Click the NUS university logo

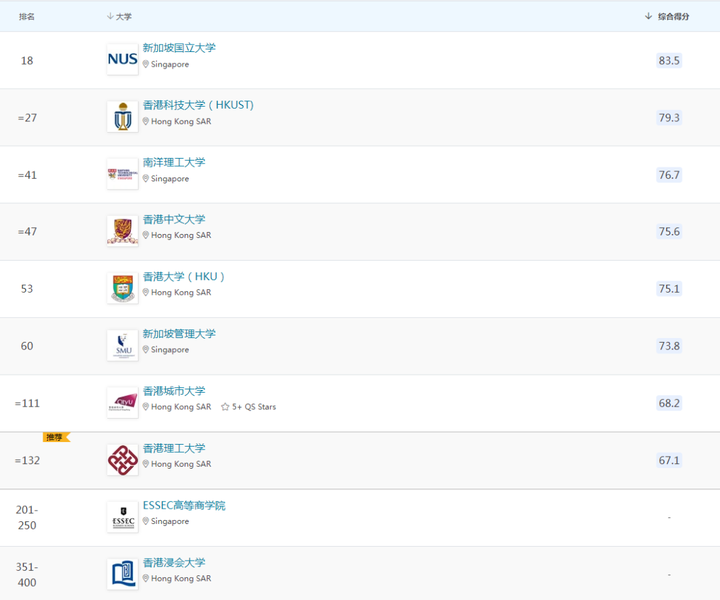123,59
